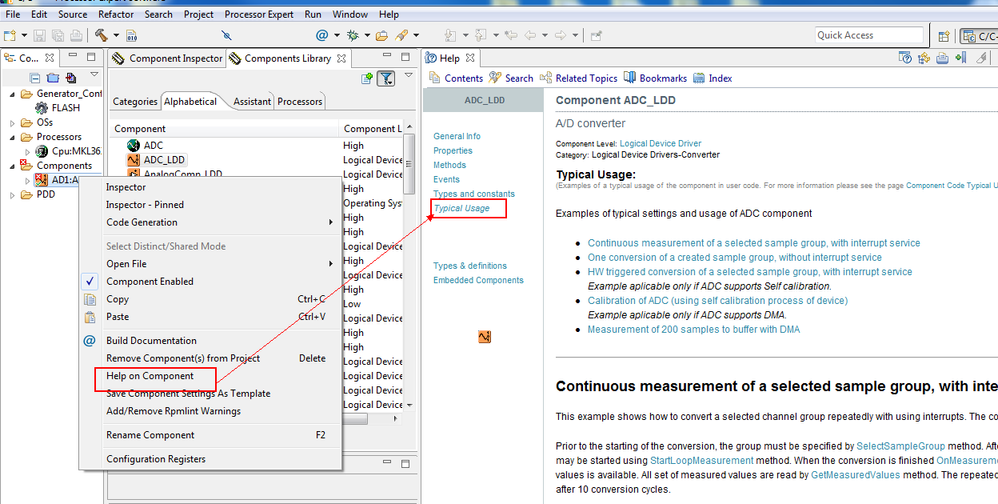The width and height of the screenshot is (998, 504).
Task: Click the external tools brush icon
Action: point(401,35)
